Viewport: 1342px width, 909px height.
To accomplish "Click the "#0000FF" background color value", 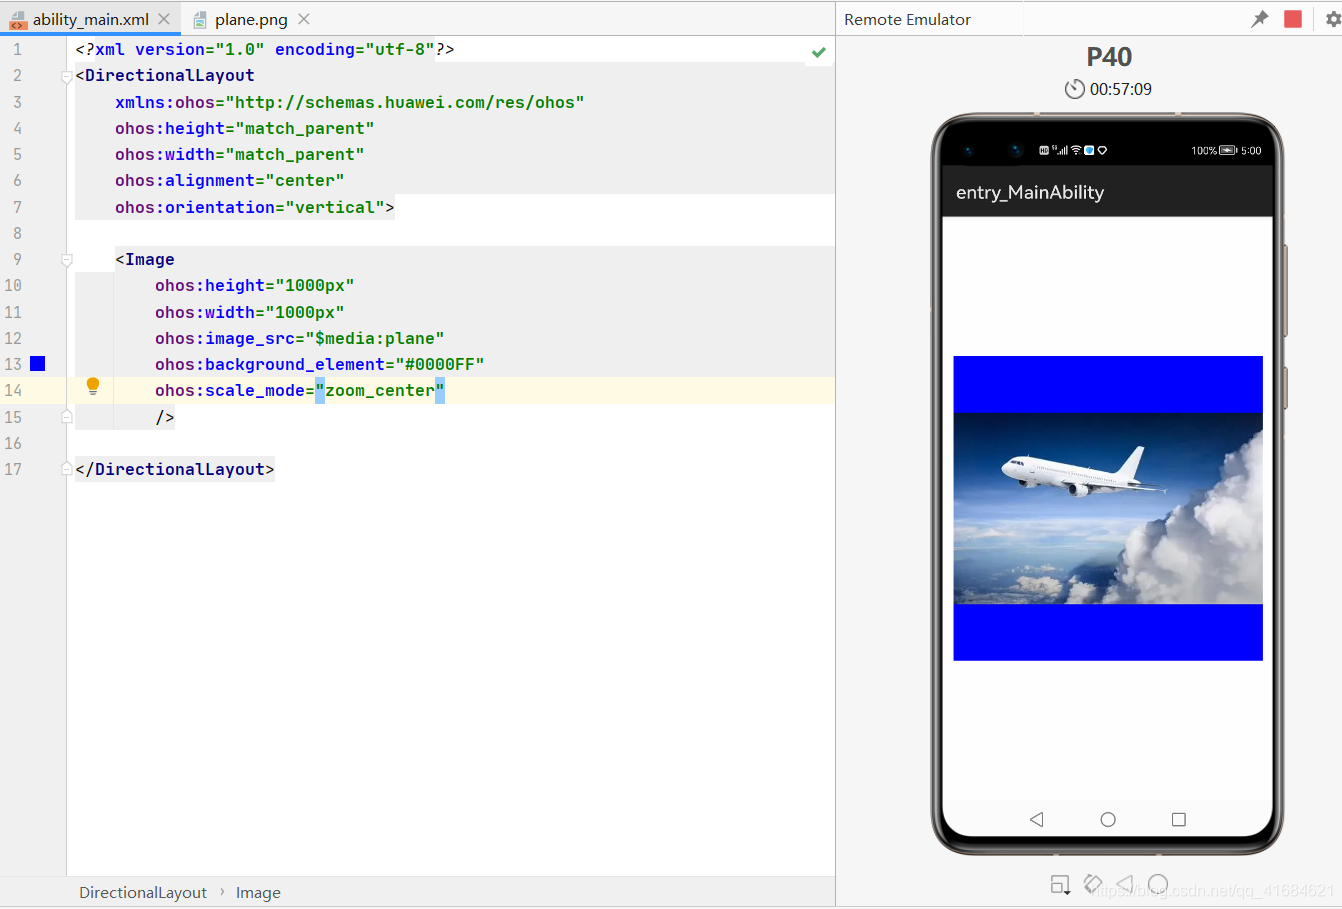I will point(440,365).
